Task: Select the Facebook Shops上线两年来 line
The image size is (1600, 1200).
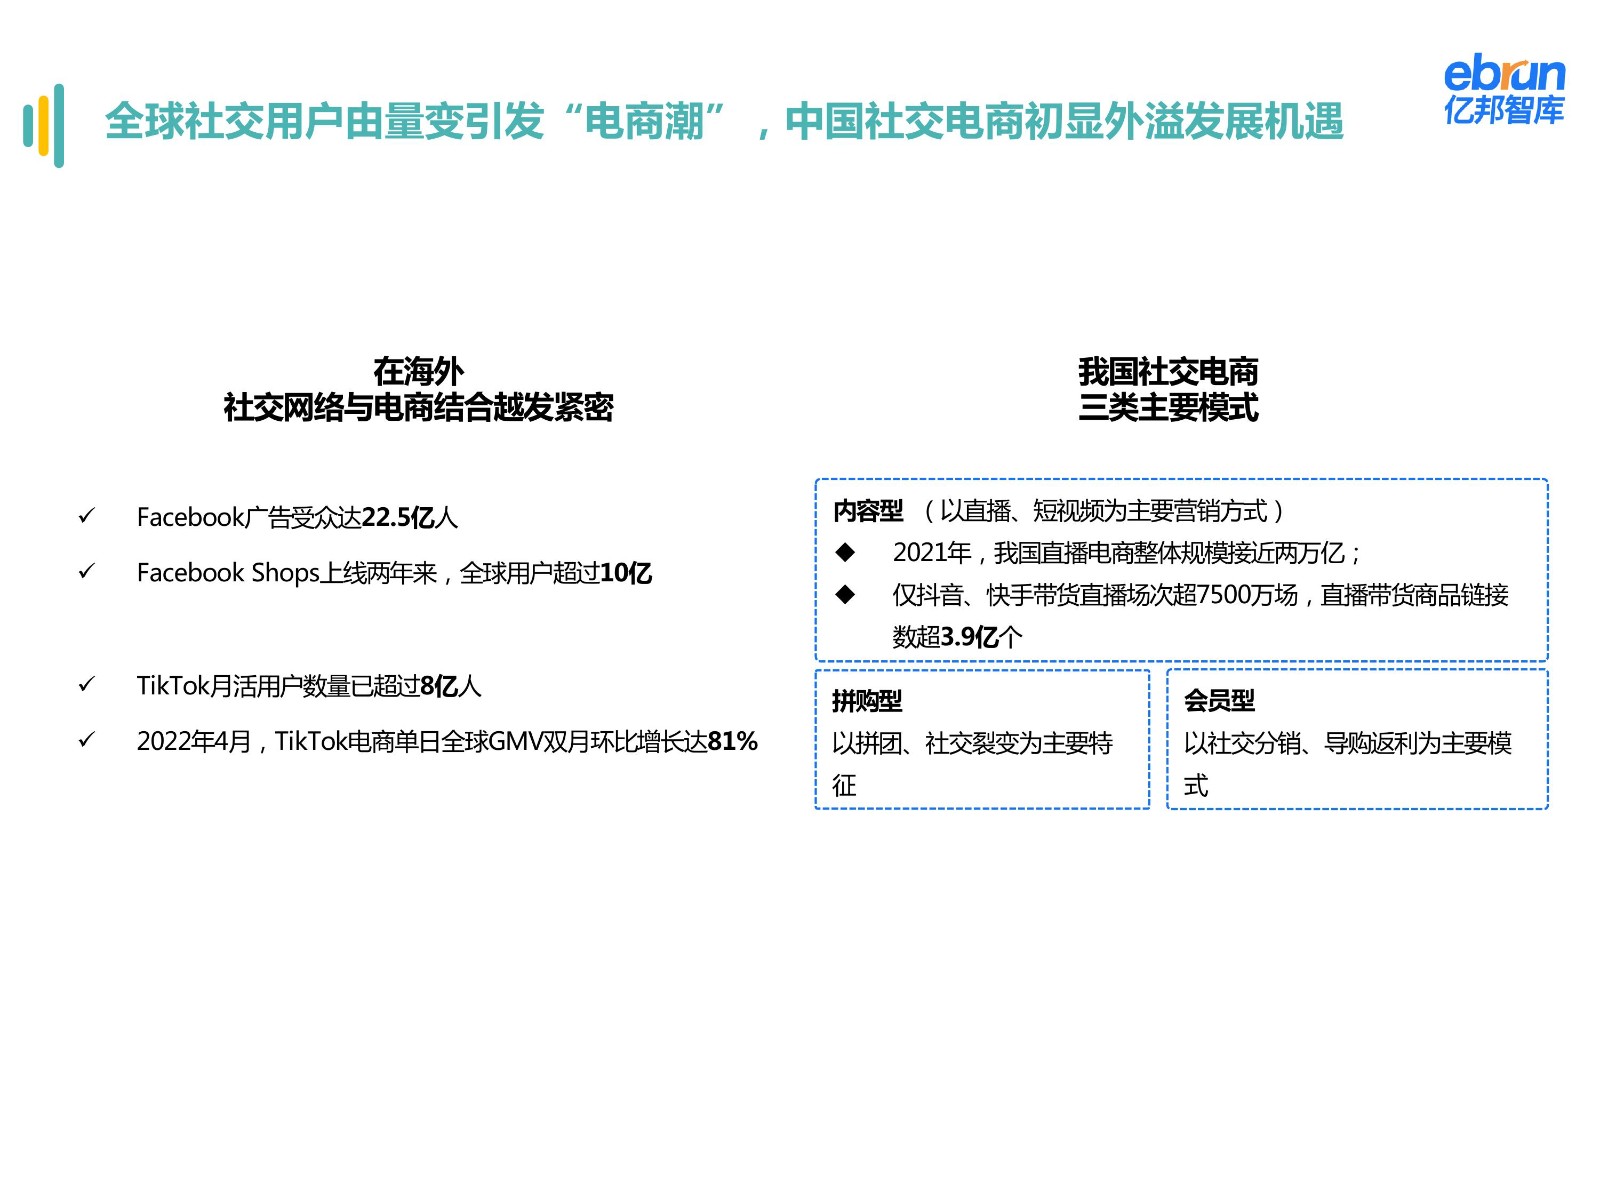Action: click(394, 573)
